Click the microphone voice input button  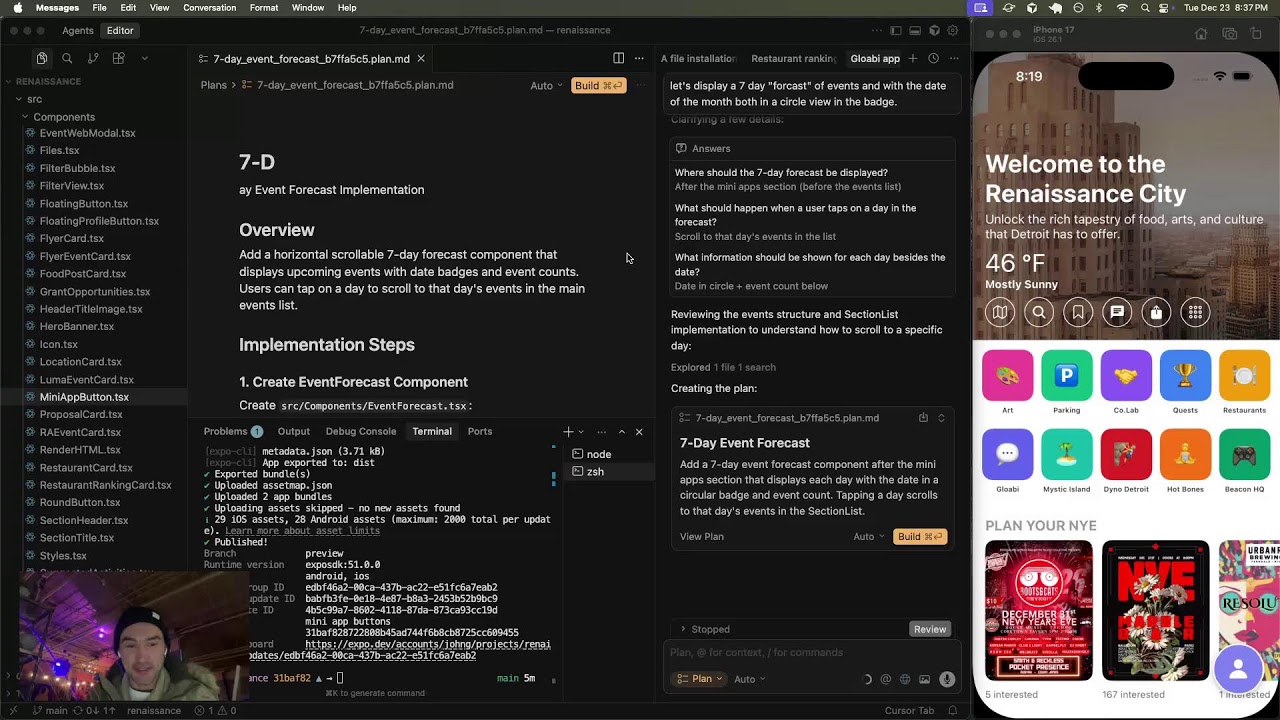pyautogui.click(x=947, y=679)
